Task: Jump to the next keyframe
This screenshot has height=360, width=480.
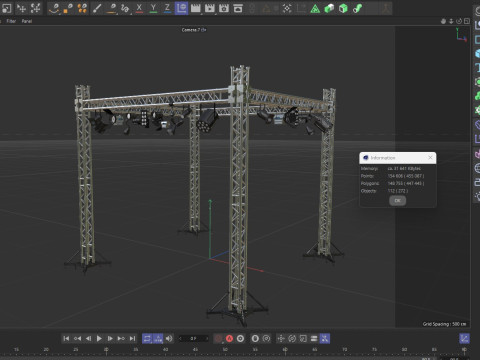Action: click(121, 338)
